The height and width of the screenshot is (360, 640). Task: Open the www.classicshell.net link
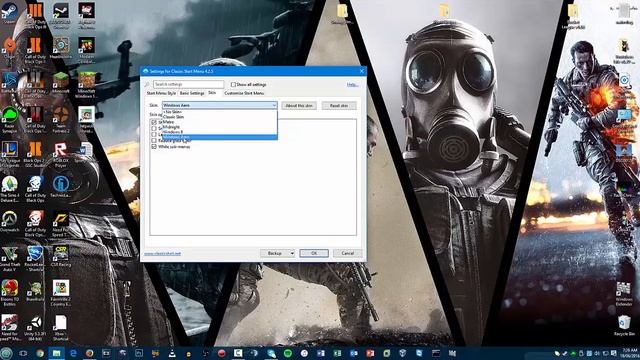pyautogui.click(x=162, y=253)
